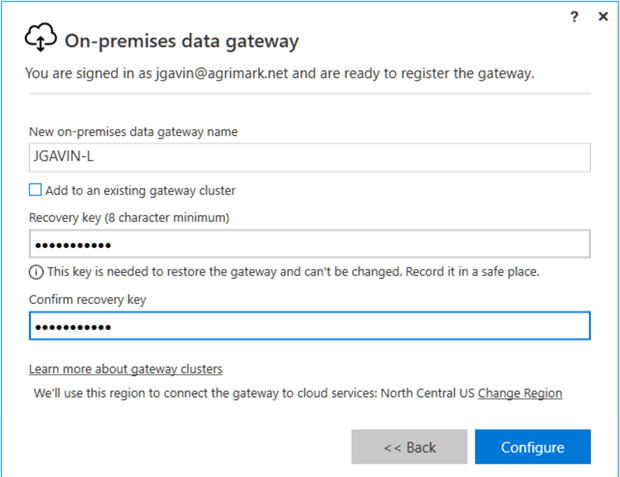Screen dimensions: 620x477
Task: Go back with the << Back button
Action: tap(408, 447)
